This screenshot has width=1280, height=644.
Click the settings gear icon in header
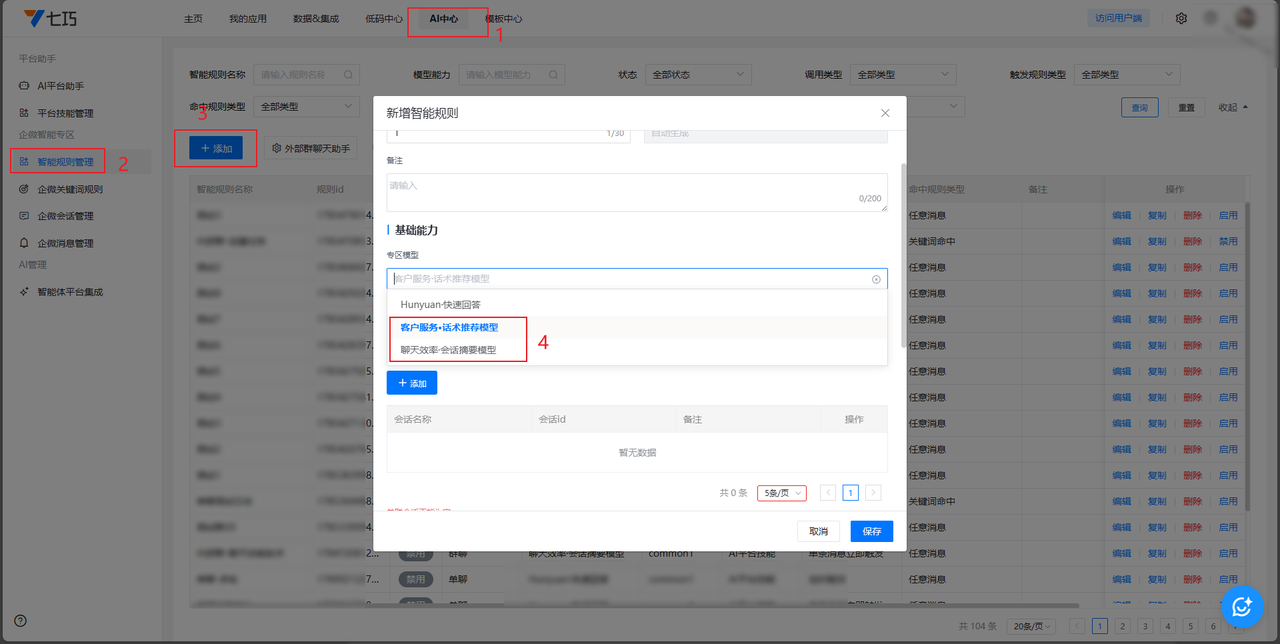point(1181,18)
